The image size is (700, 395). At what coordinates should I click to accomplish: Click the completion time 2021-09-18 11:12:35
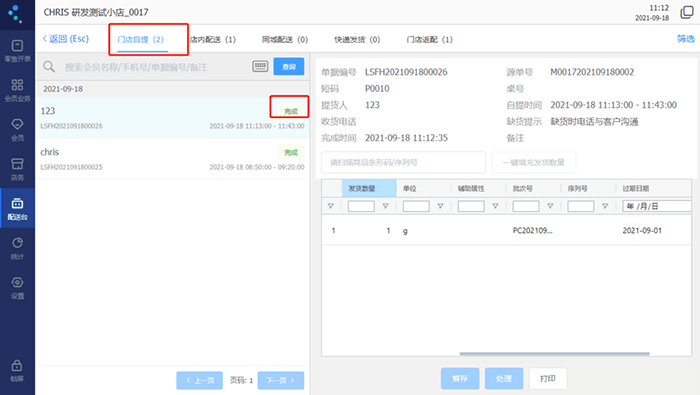point(406,138)
